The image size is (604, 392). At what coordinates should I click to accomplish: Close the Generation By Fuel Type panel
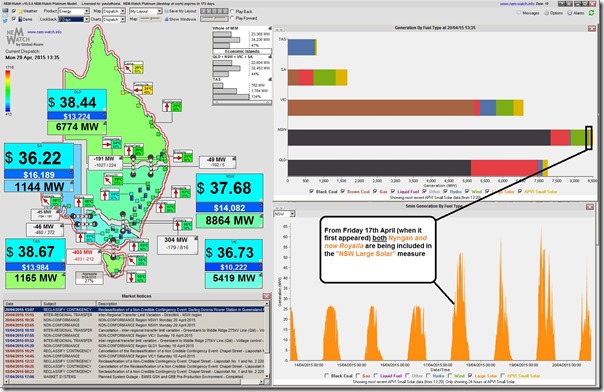click(x=592, y=28)
